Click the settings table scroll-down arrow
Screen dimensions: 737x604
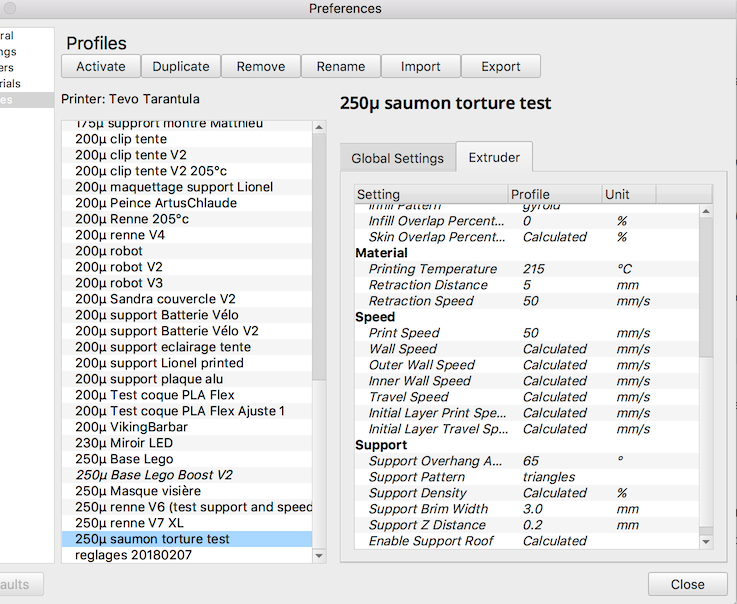tap(706, 542)
